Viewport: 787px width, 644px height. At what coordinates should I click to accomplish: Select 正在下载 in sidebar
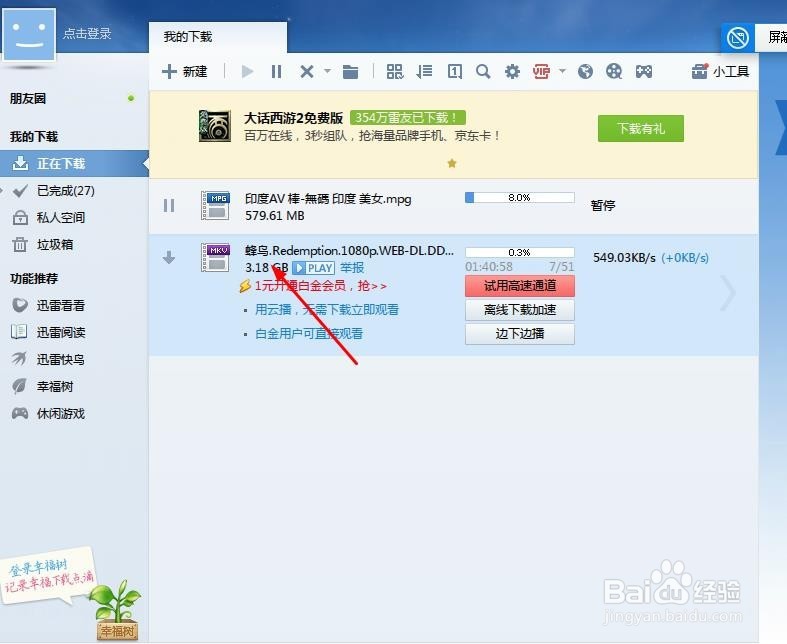coord(74,164)
